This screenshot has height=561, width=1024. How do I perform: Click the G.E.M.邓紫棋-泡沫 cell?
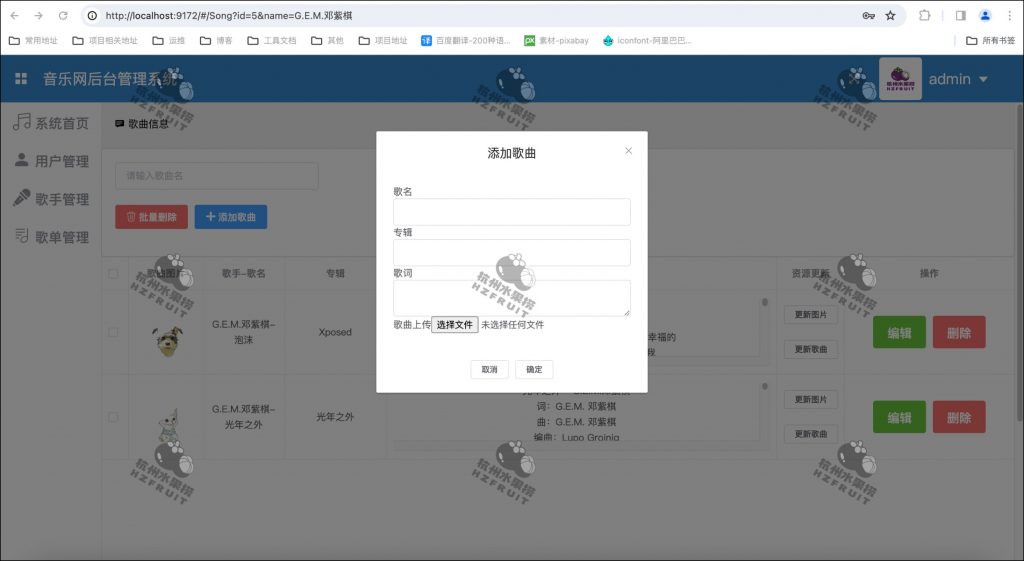pos(244,332)
